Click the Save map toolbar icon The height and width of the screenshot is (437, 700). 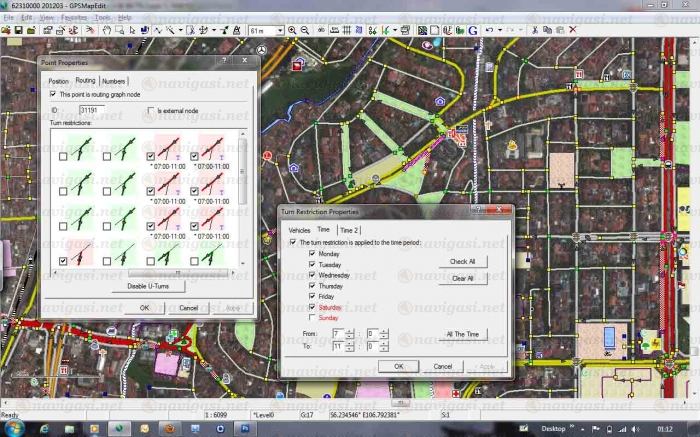17,31
